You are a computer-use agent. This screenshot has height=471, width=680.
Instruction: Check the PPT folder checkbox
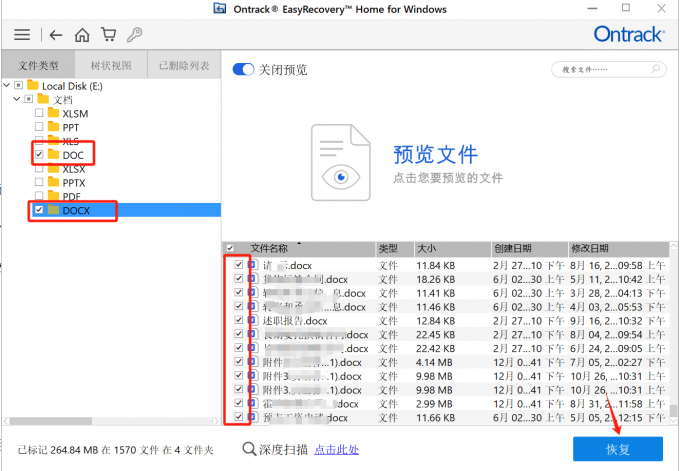click(39, 127)
